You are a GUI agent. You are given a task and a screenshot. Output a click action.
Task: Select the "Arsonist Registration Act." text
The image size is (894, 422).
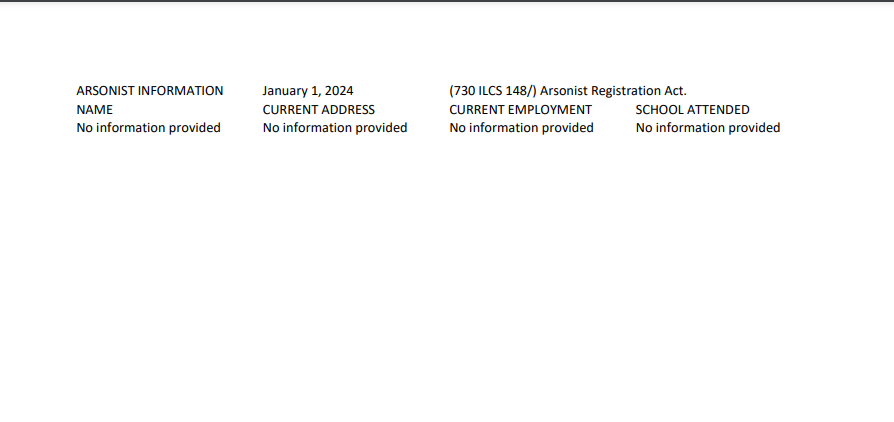[x=613, y=91]
